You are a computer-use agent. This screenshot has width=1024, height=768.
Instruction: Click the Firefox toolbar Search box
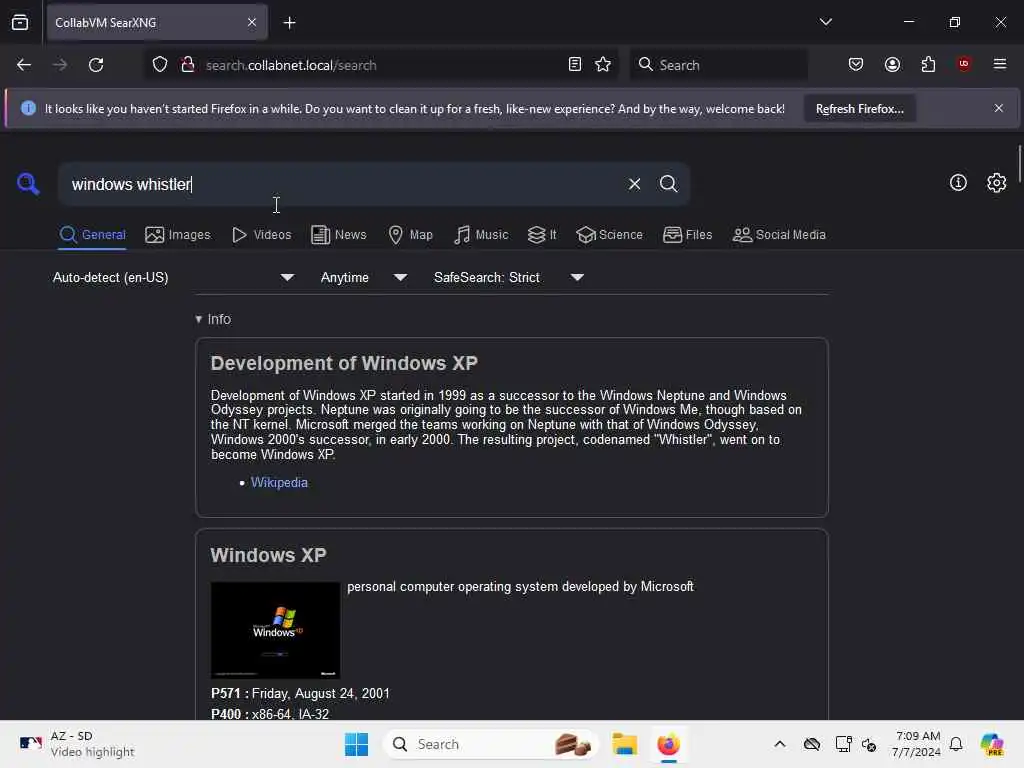718,65
